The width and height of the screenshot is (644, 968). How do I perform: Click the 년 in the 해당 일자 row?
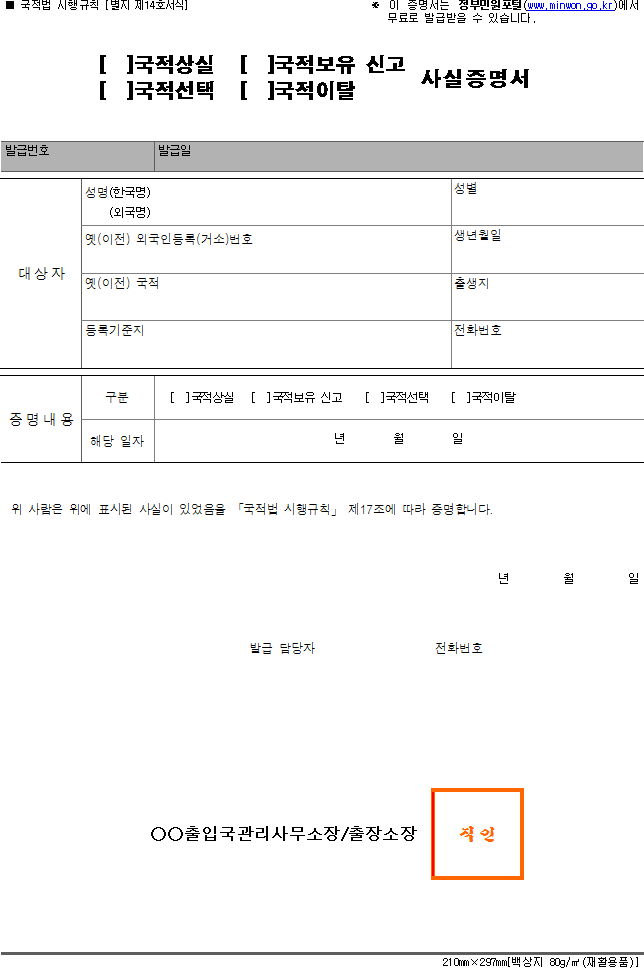[x=340, y=438]
